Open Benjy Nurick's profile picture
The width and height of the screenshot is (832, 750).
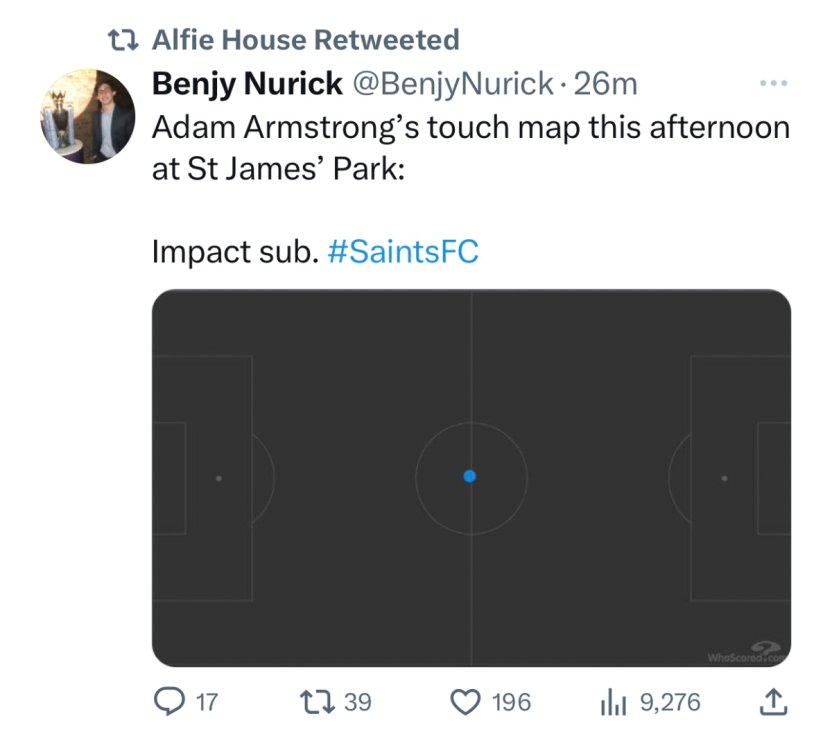(x=88, y=116)
